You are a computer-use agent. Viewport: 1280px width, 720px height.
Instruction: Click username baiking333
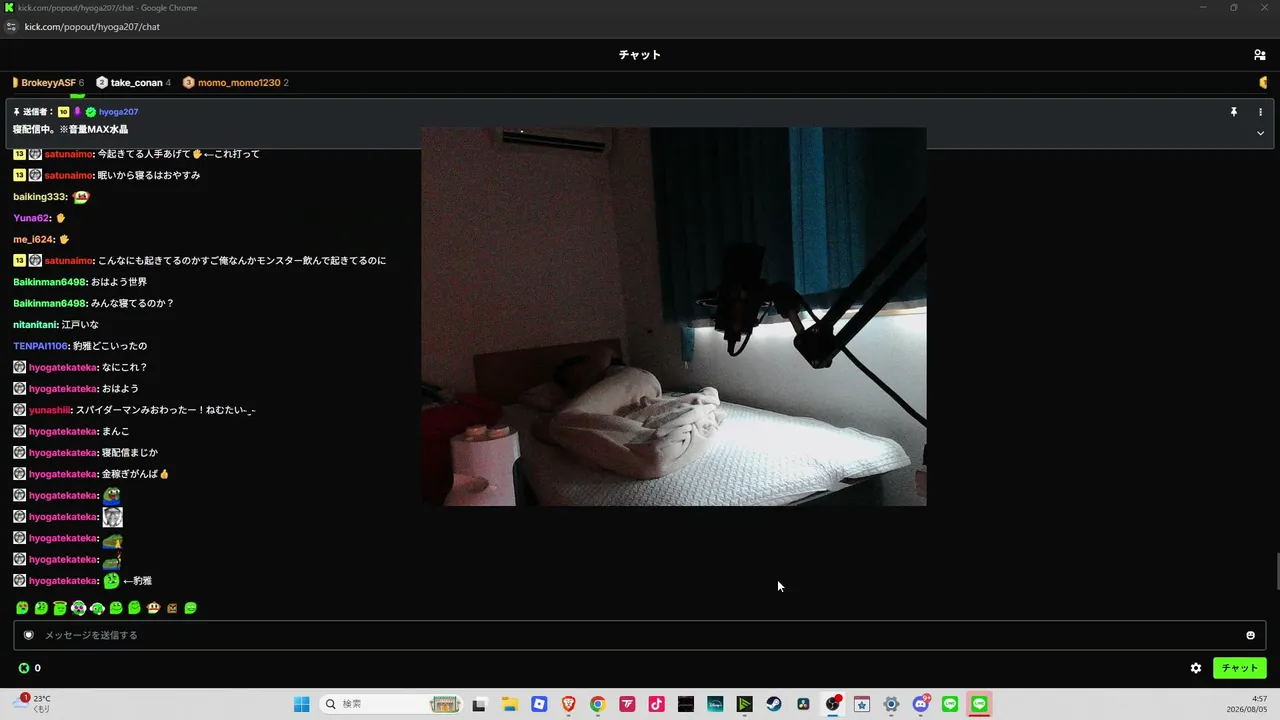(39, 197)
